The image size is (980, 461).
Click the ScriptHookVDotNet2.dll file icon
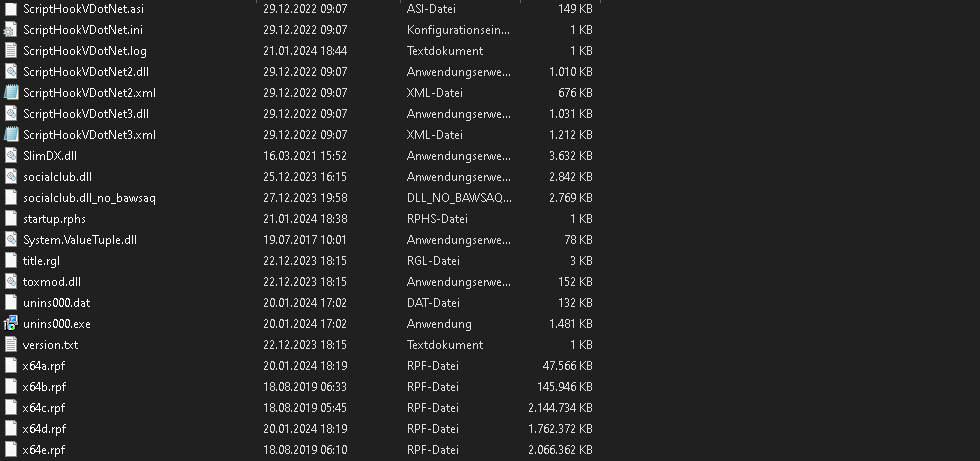[11, 71]
